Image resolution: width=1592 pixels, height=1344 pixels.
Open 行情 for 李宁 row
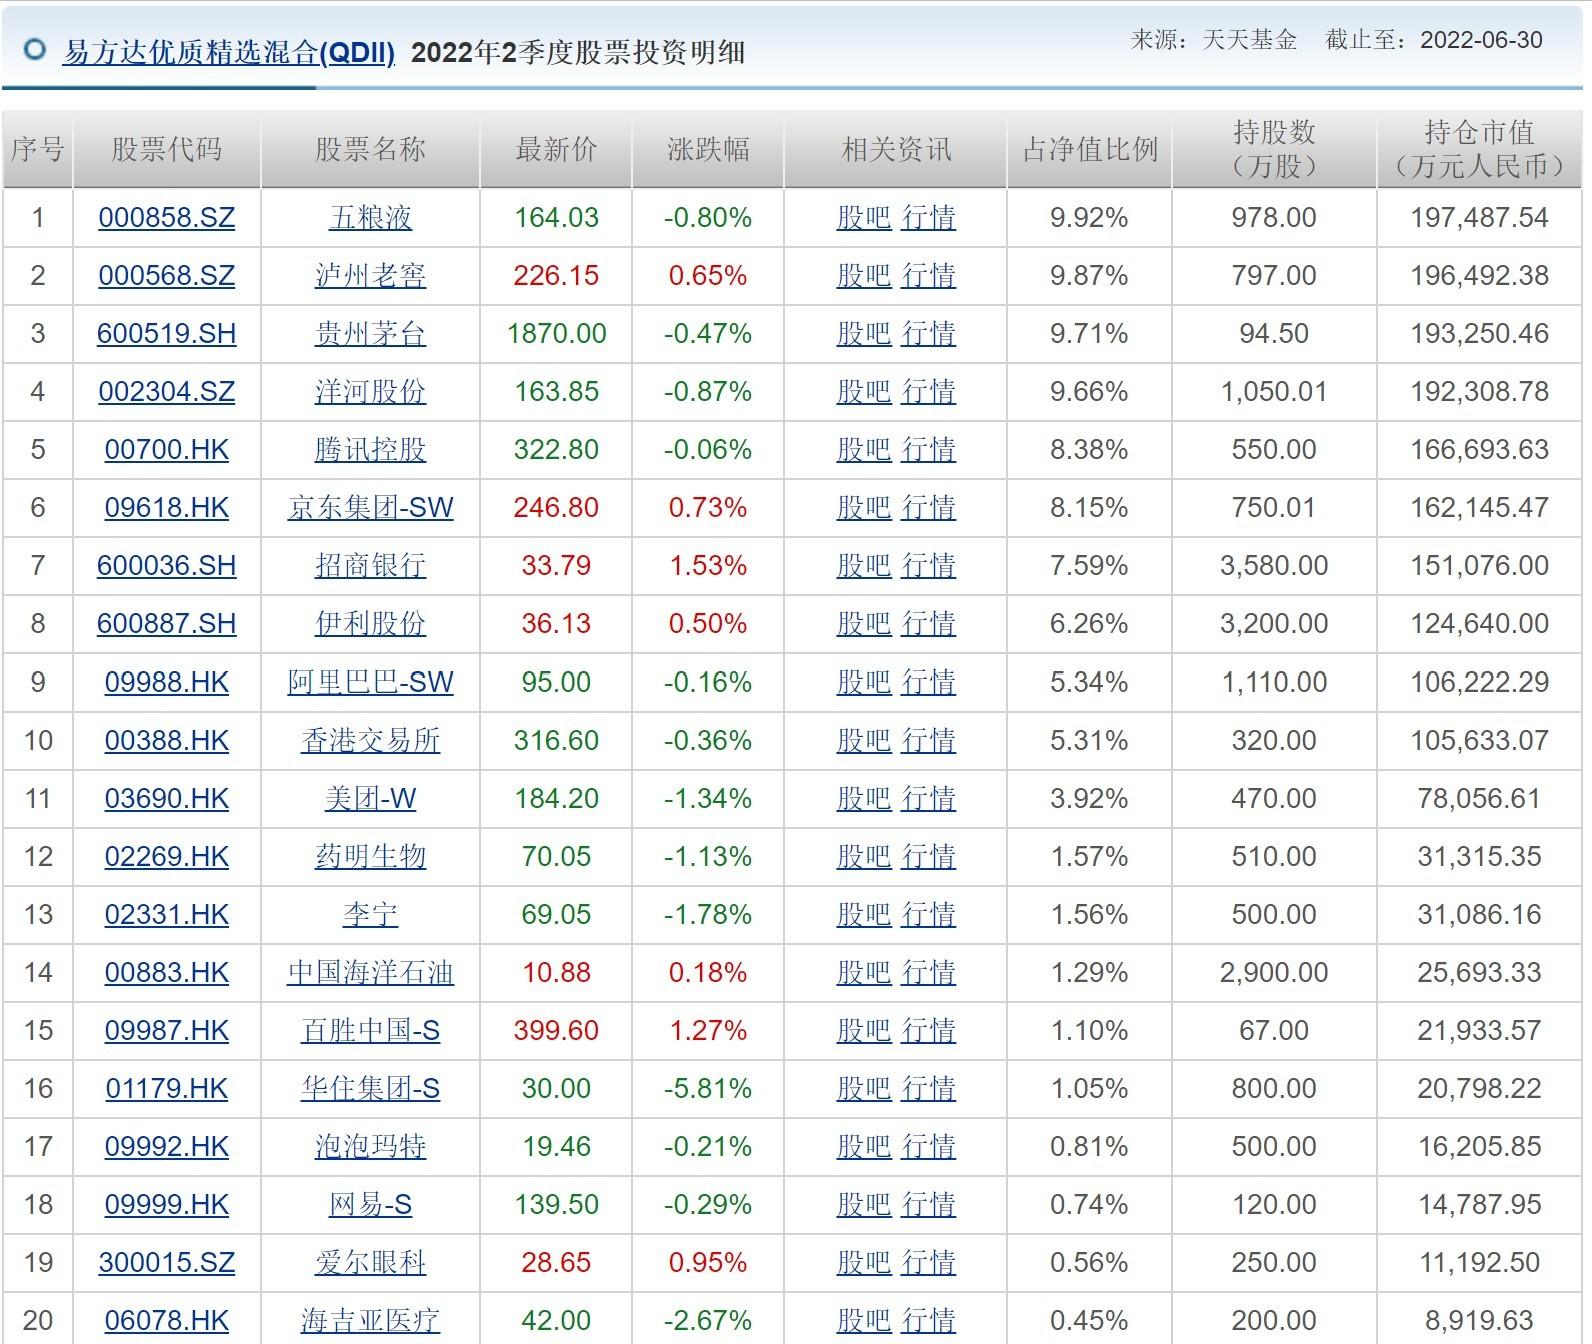928,914
